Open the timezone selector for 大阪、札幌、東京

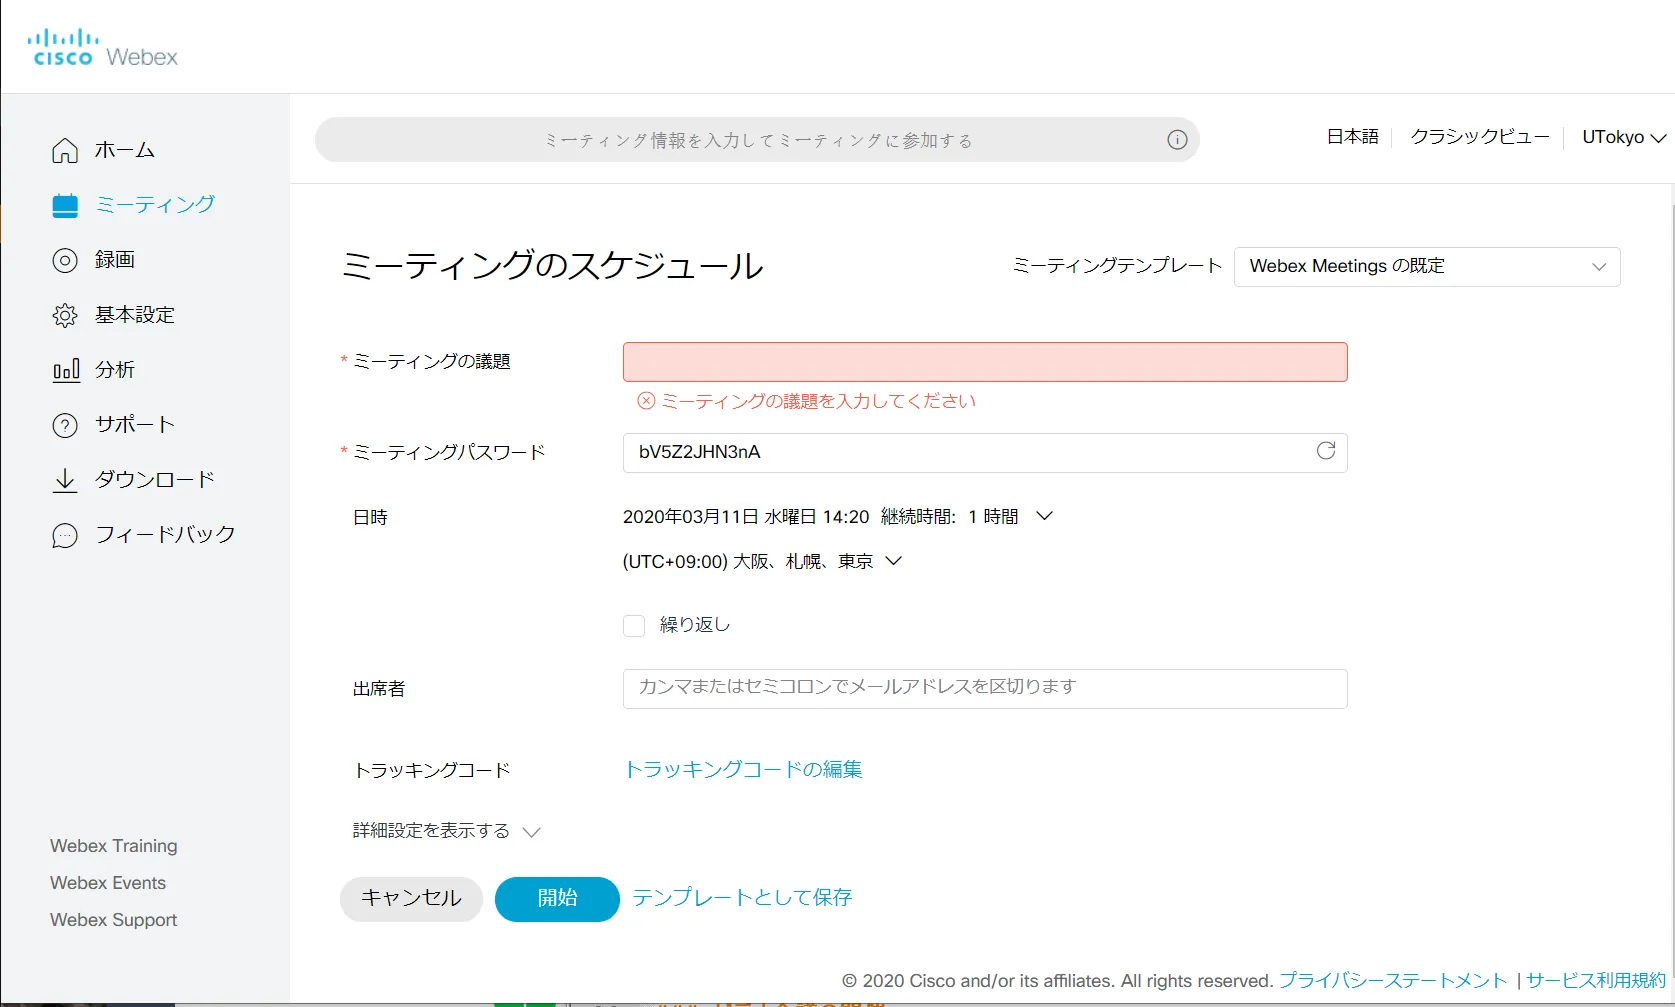pyautogui.click(x=893, y=561)
